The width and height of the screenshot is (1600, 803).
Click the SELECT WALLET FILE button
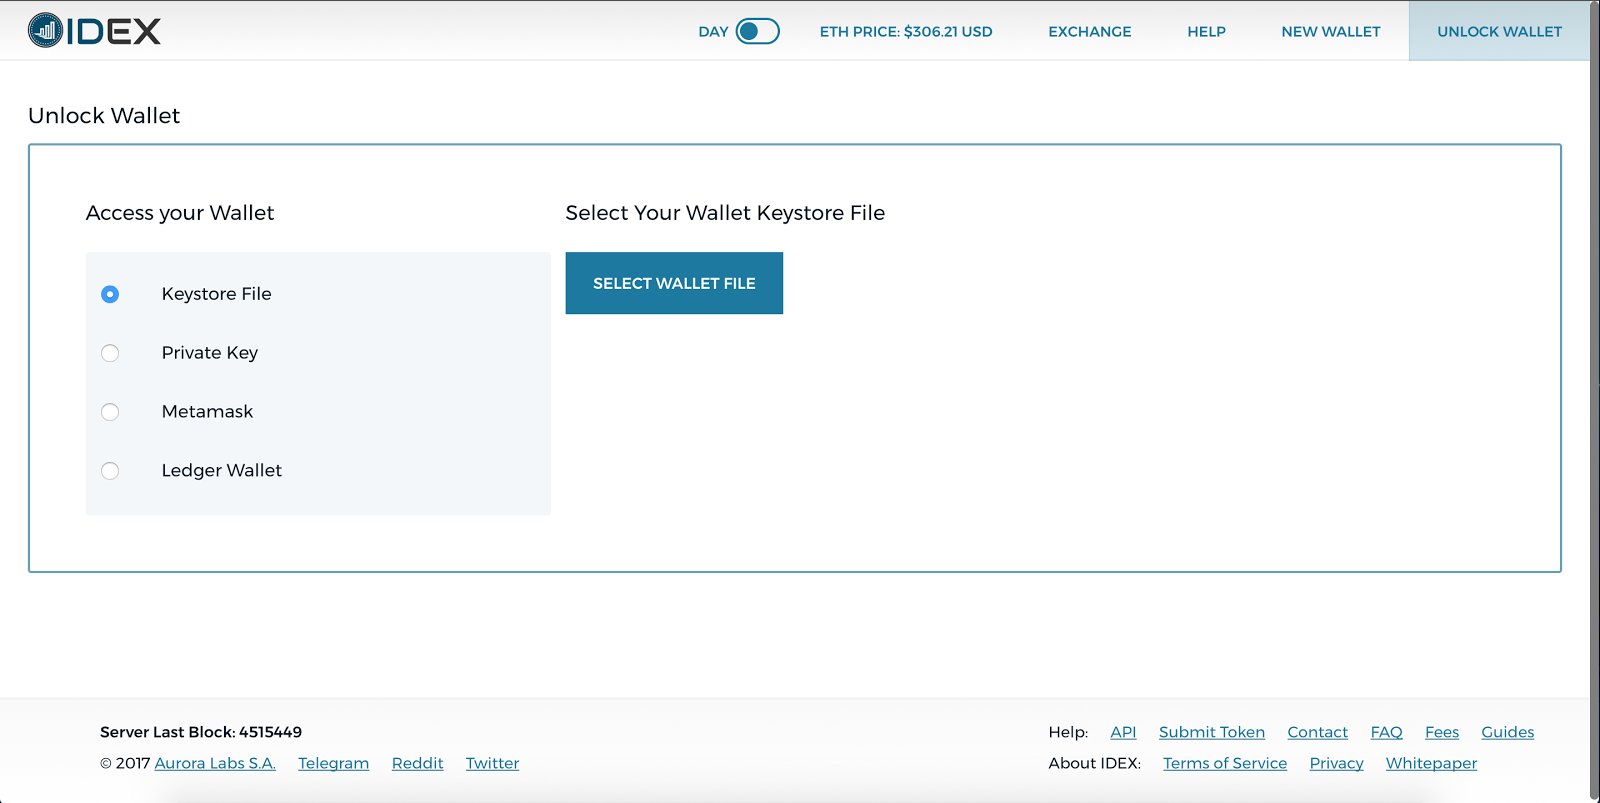674,283
